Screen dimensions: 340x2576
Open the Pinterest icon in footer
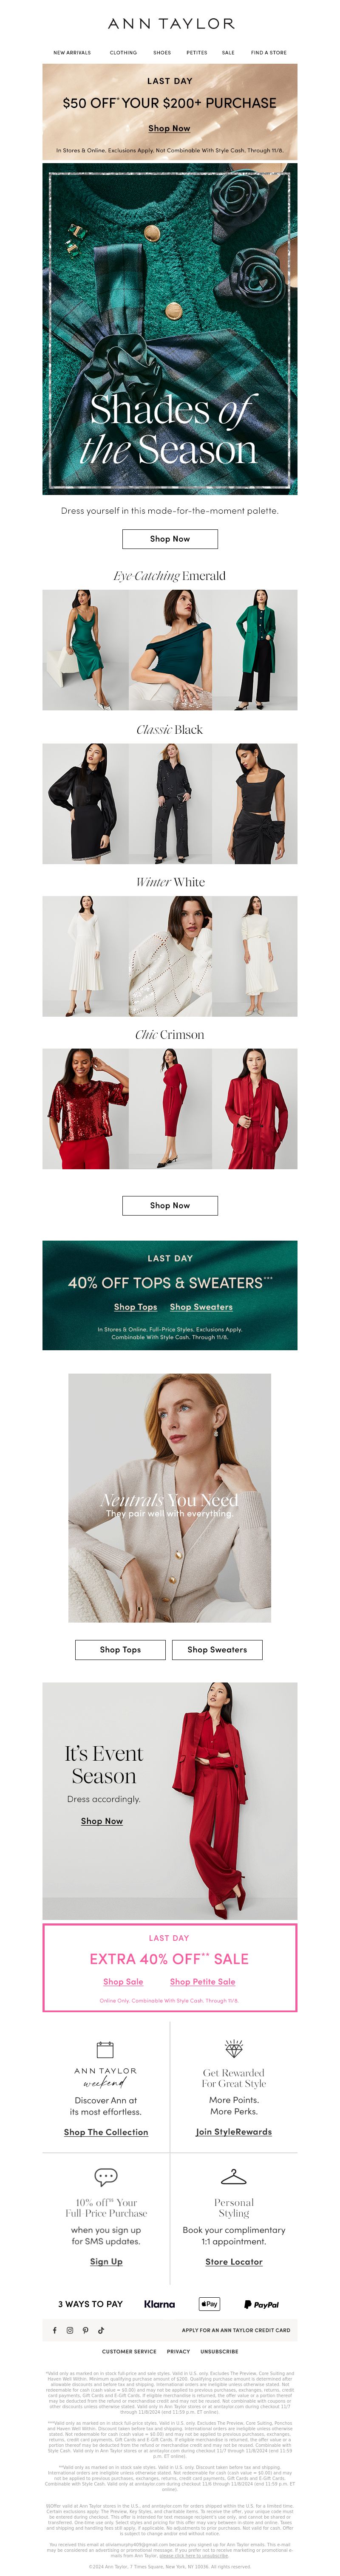[x=86, y=2330]
